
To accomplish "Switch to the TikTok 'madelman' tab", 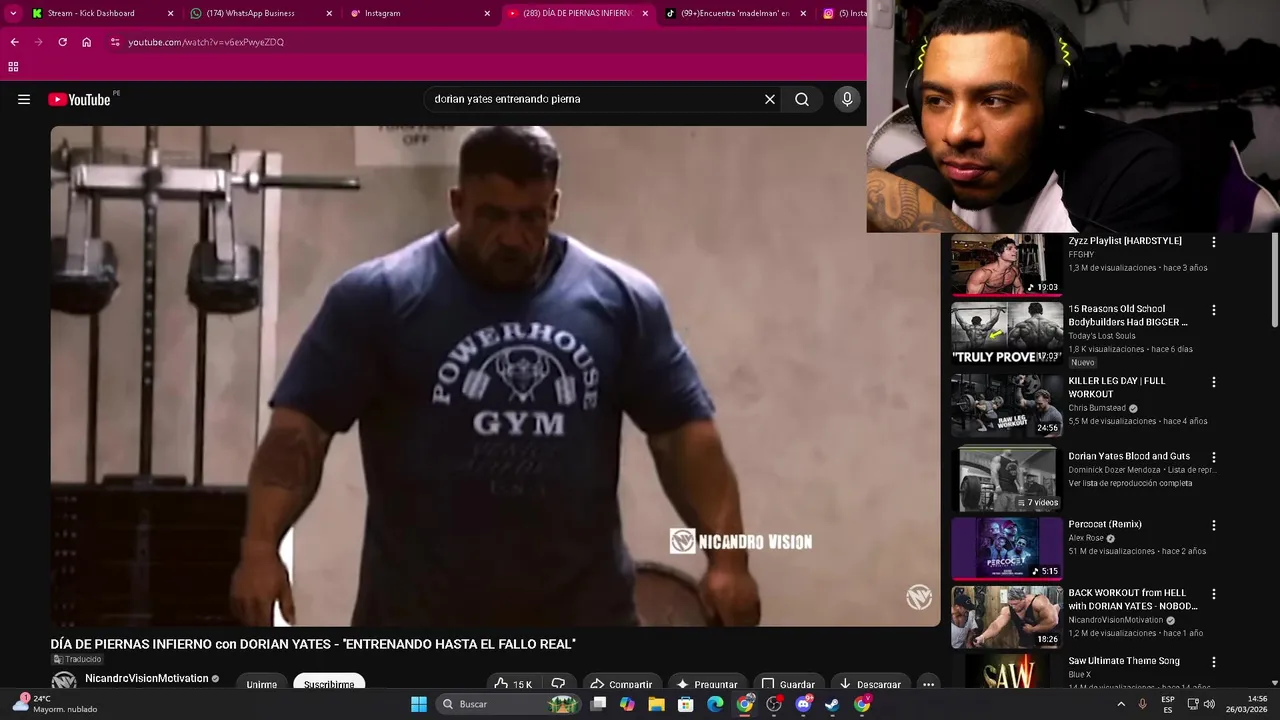I will pyautogui.click(x=735, y=13).
